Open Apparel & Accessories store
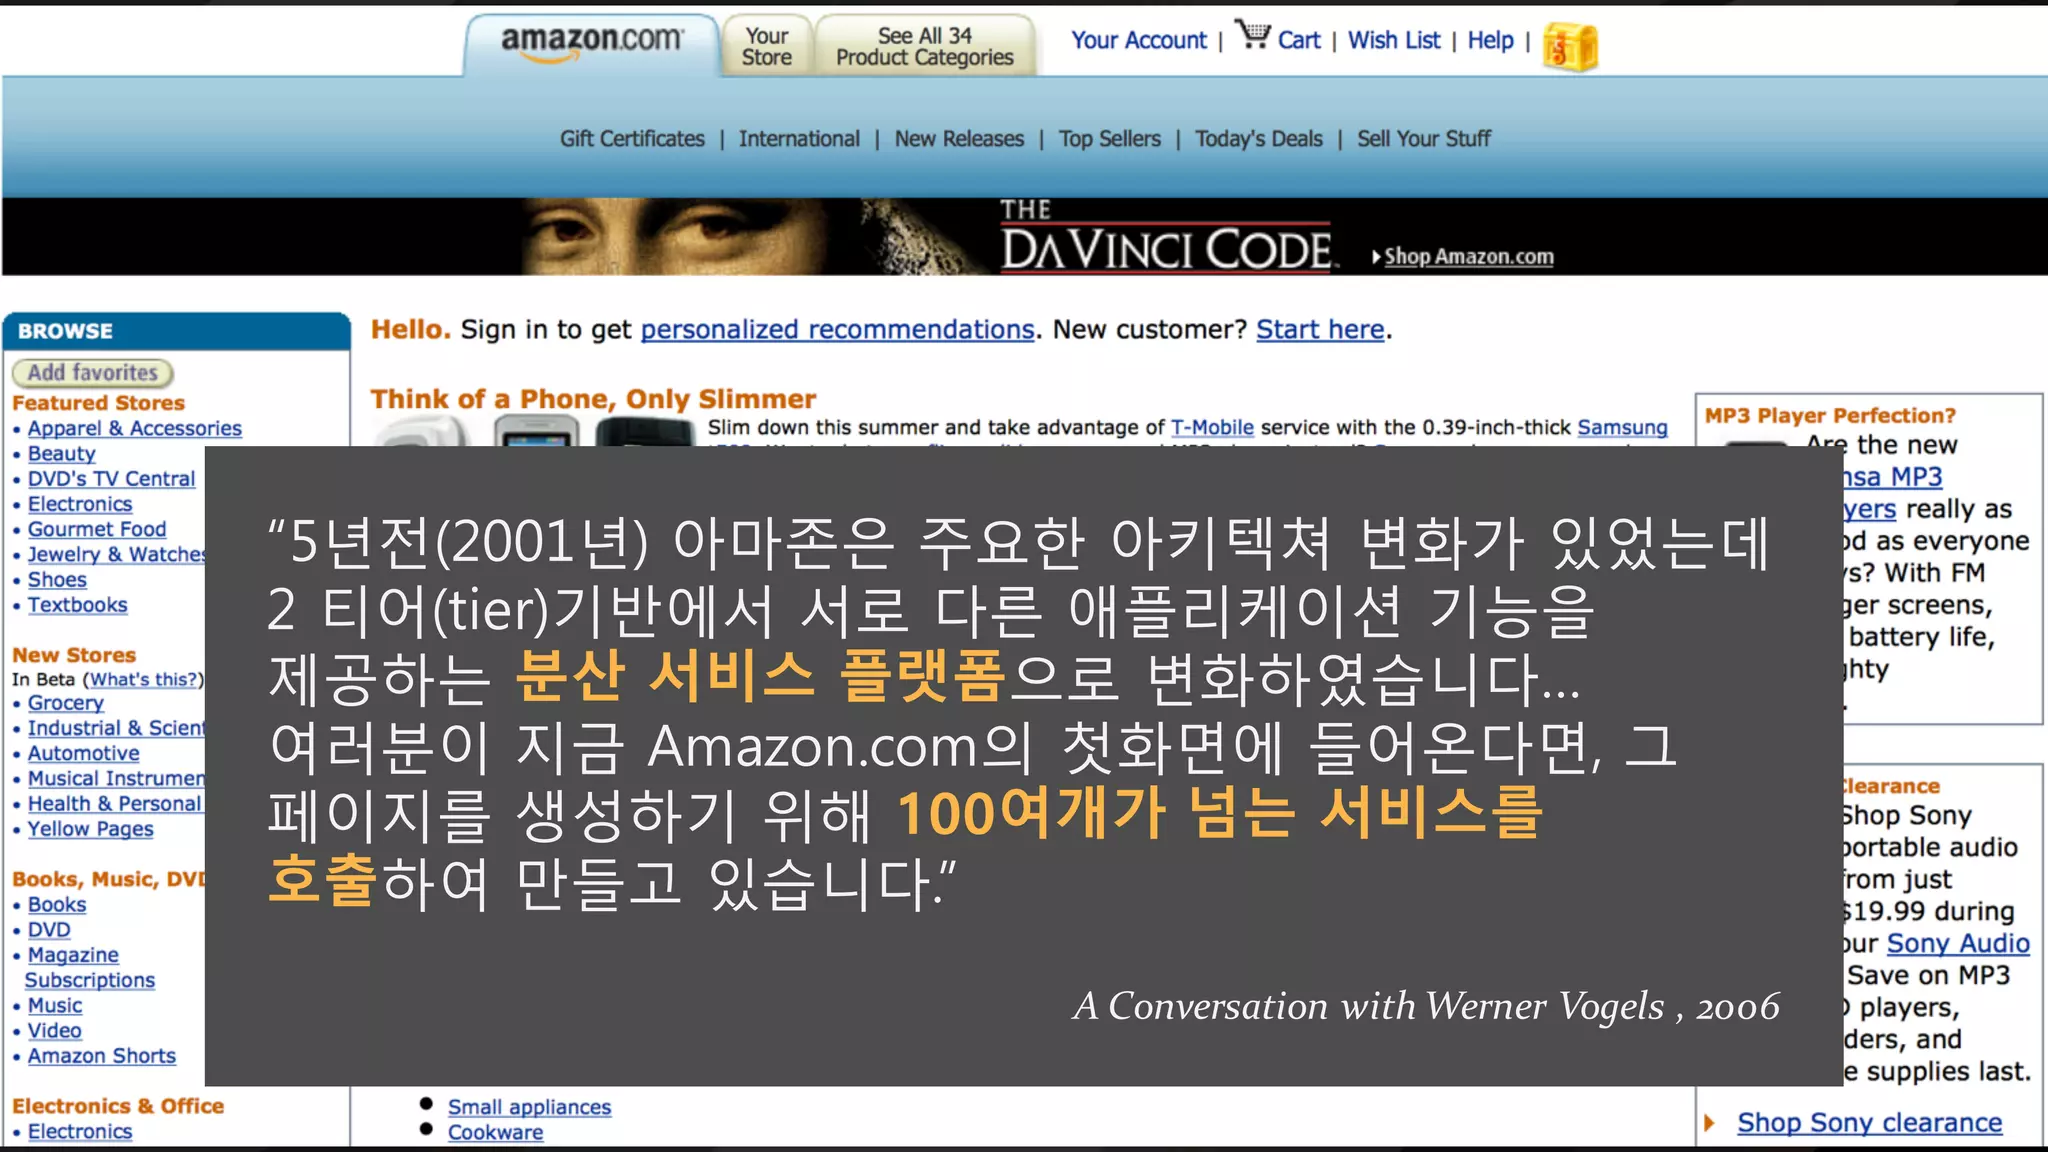The height and width of the screenshot is (1152, 2048). pyautogui.click(x=135, y=428)
